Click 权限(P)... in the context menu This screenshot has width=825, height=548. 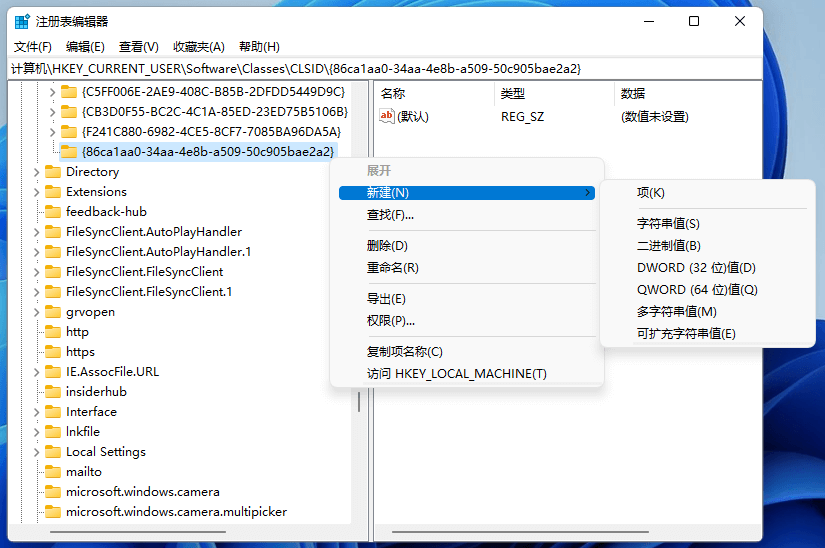[x=390, y=321]
